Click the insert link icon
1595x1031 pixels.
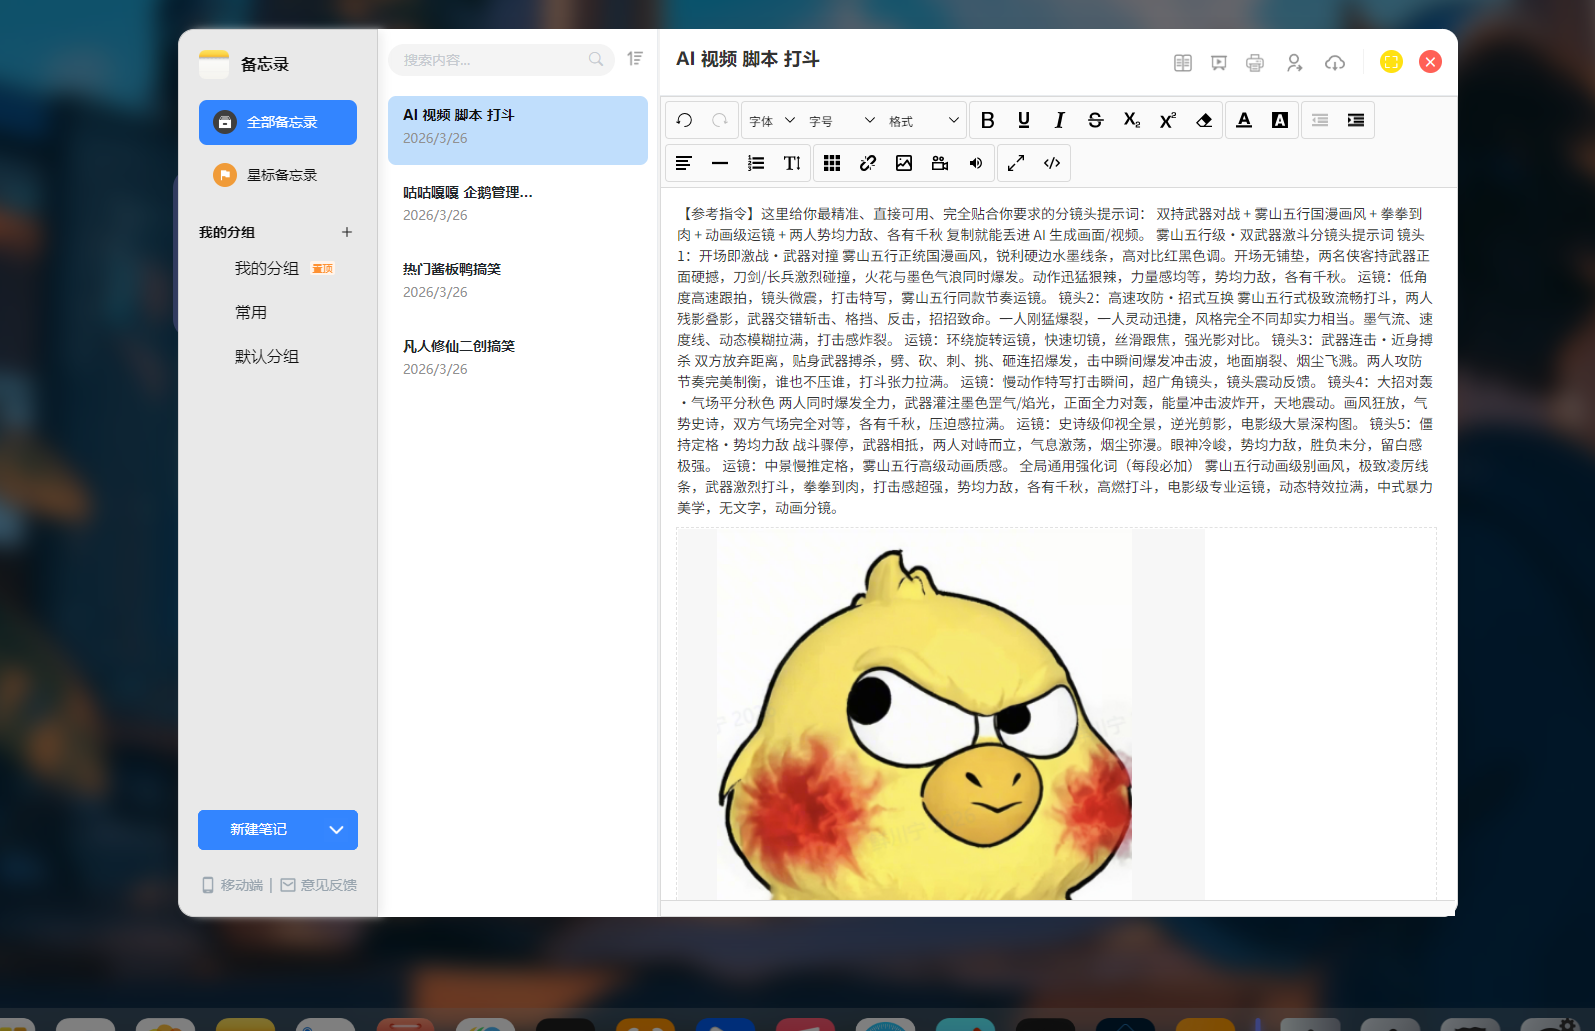(x=868, y=163)
